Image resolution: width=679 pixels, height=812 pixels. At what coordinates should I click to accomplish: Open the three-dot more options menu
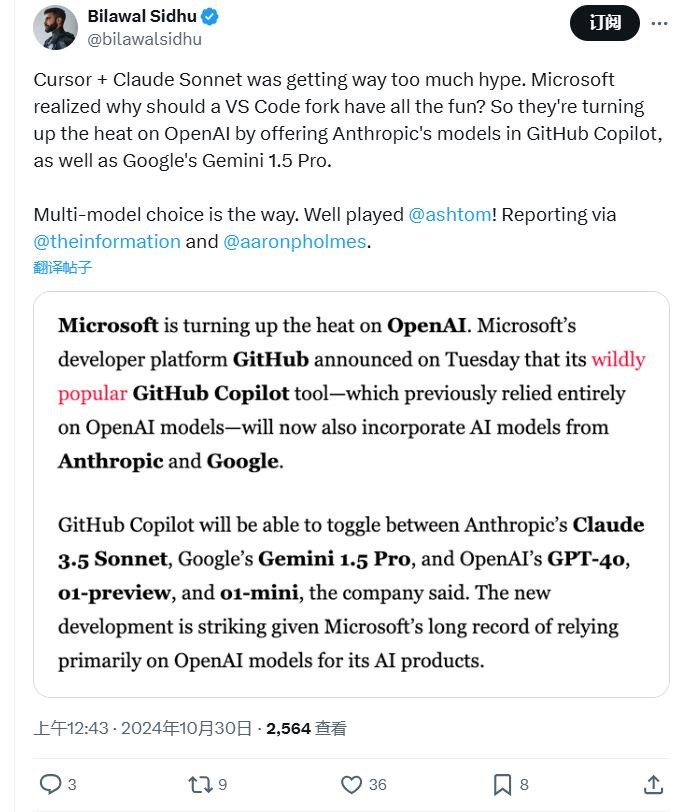(x=660, y=23)
